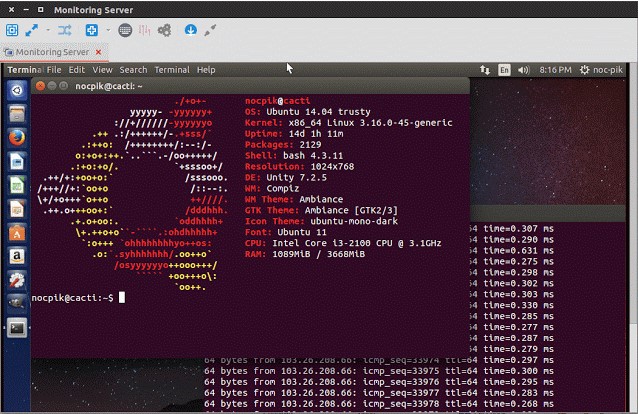Click 'ubuntu-mono-dark' icon theme text
The height and width of the screenshot is (414, 638).
(x=354, y=221)
